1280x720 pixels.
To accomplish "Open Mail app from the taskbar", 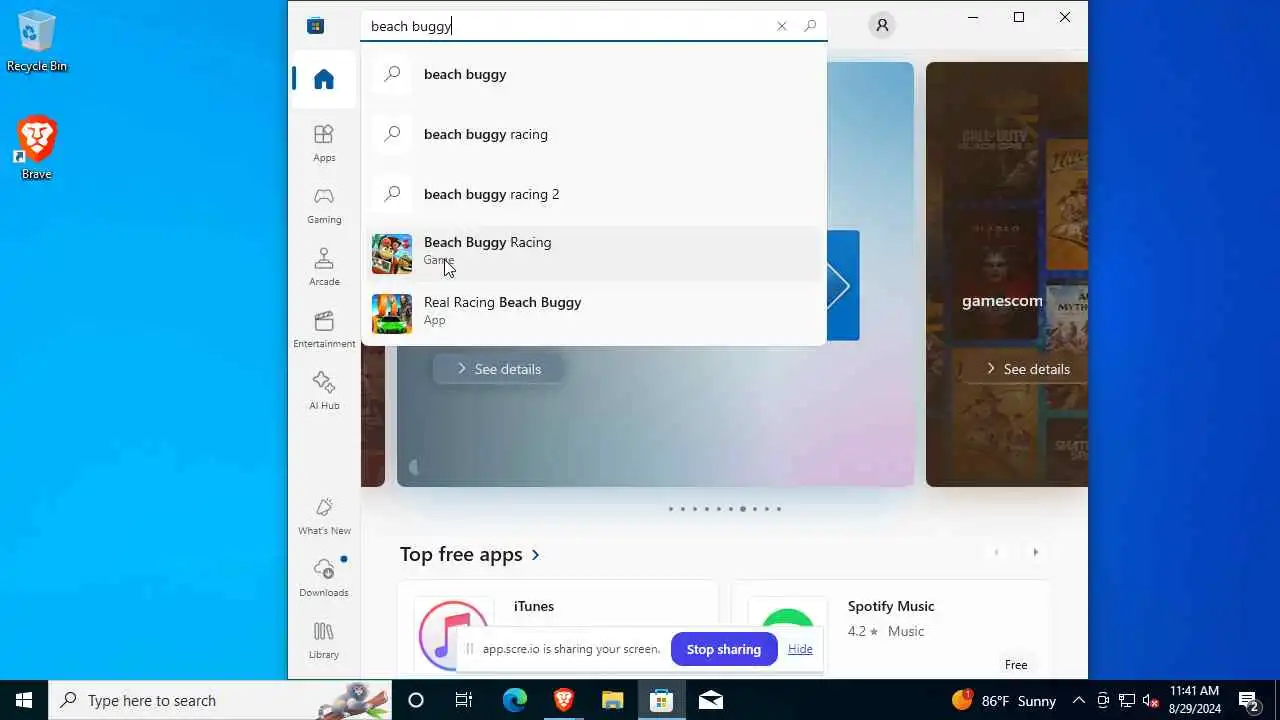I will click(x=711, y=700).
